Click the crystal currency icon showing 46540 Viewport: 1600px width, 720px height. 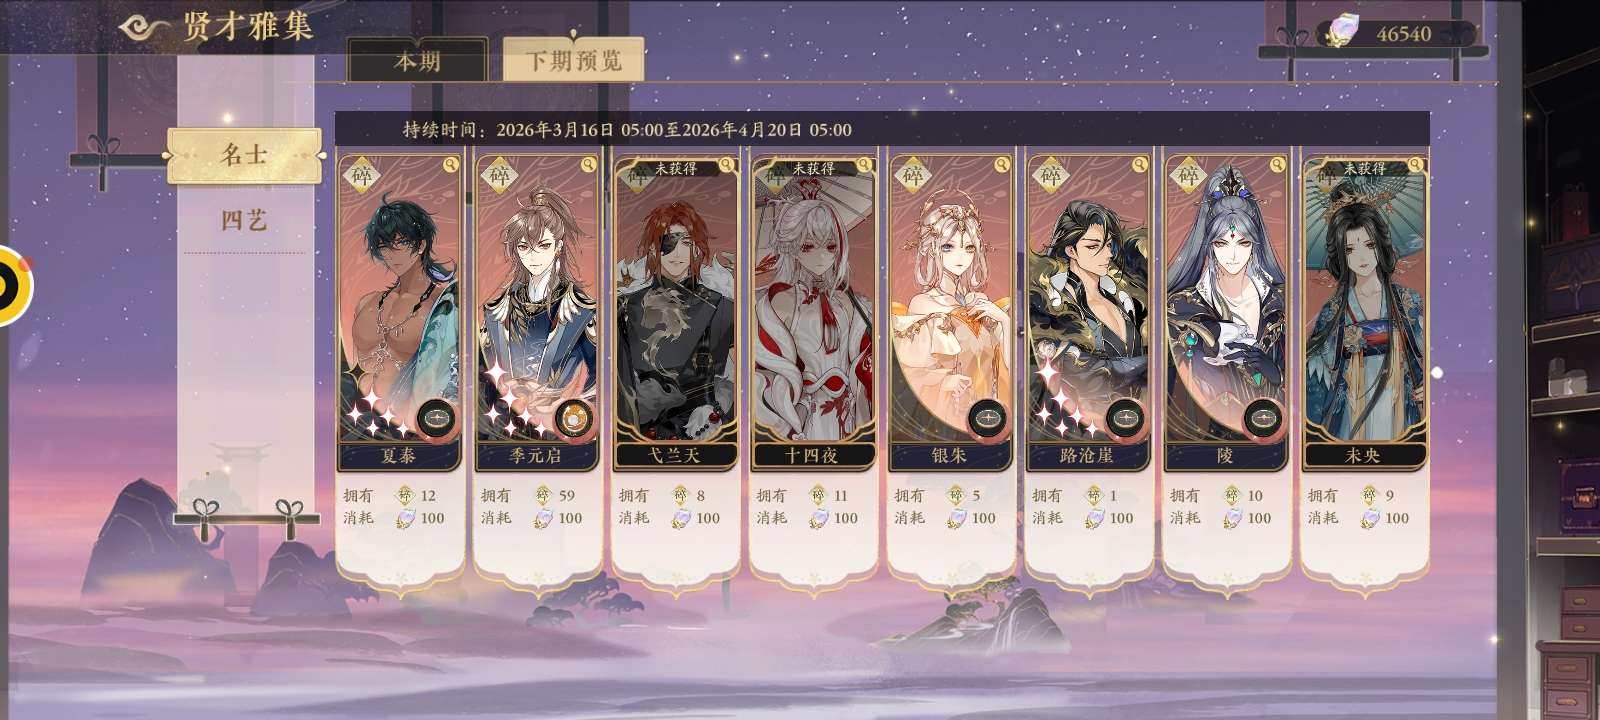pos(1342,32)
